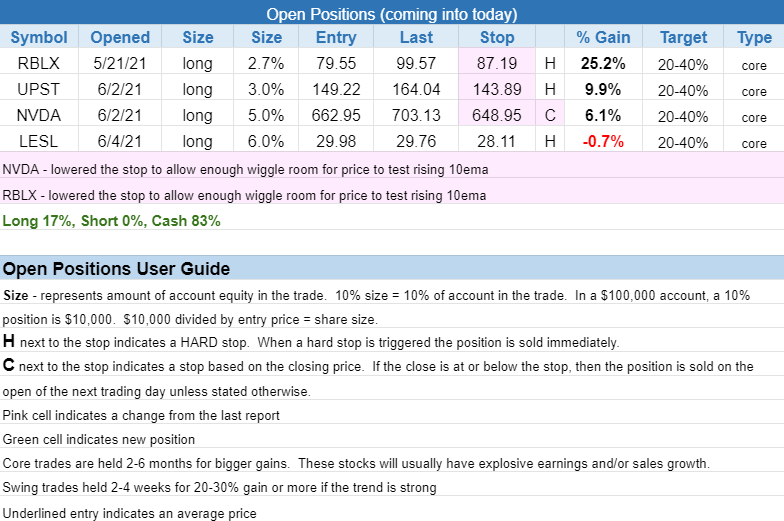Screen dimensions: 784x521
Task: Click the Open Positions title bar
Action: coord(392,14)
